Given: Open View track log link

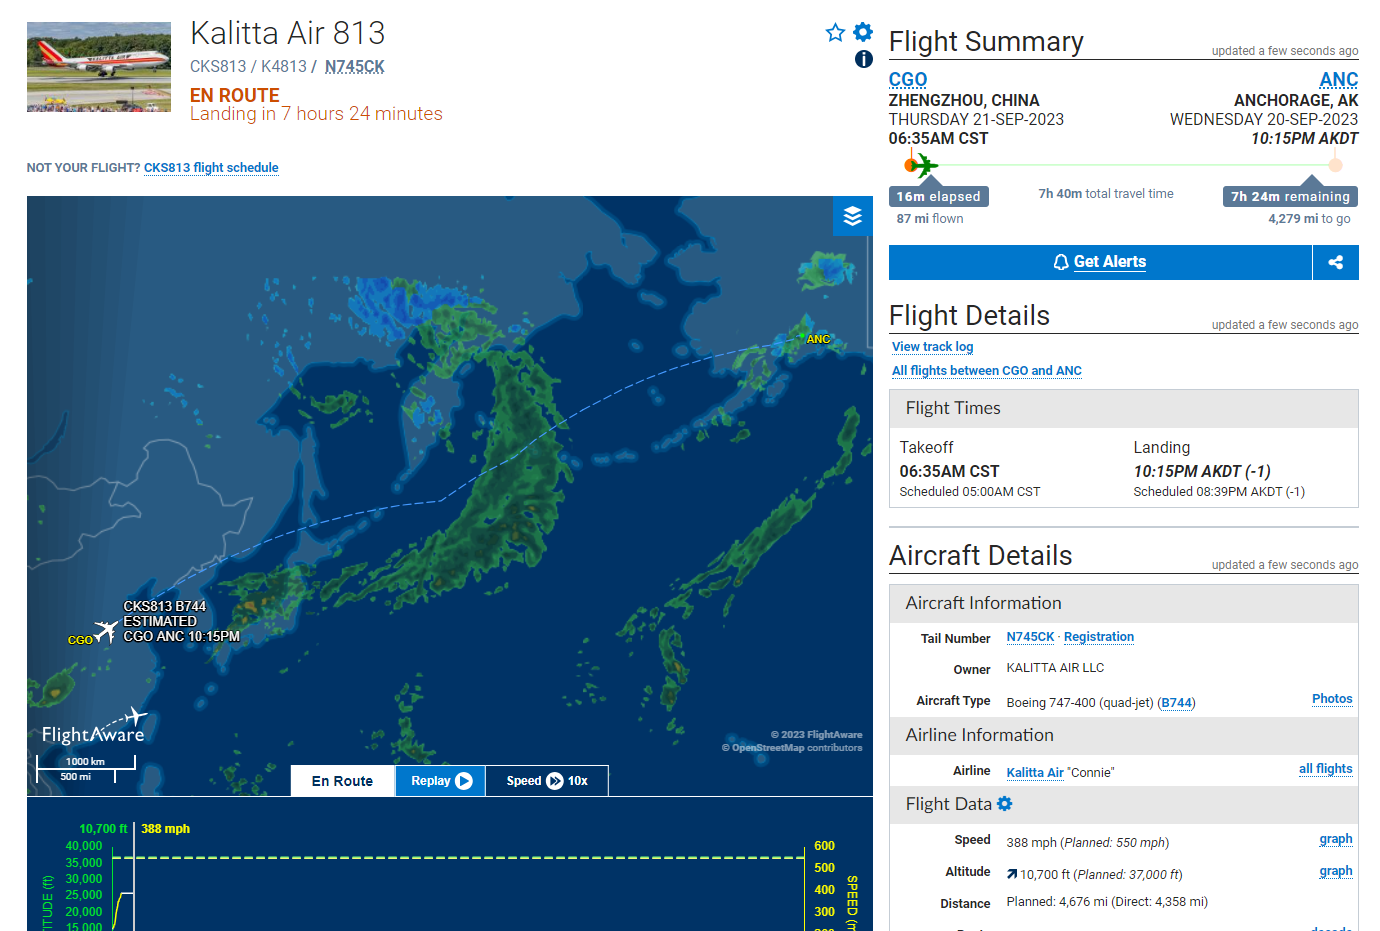Looking at the screenshot, I should (932, 347).
